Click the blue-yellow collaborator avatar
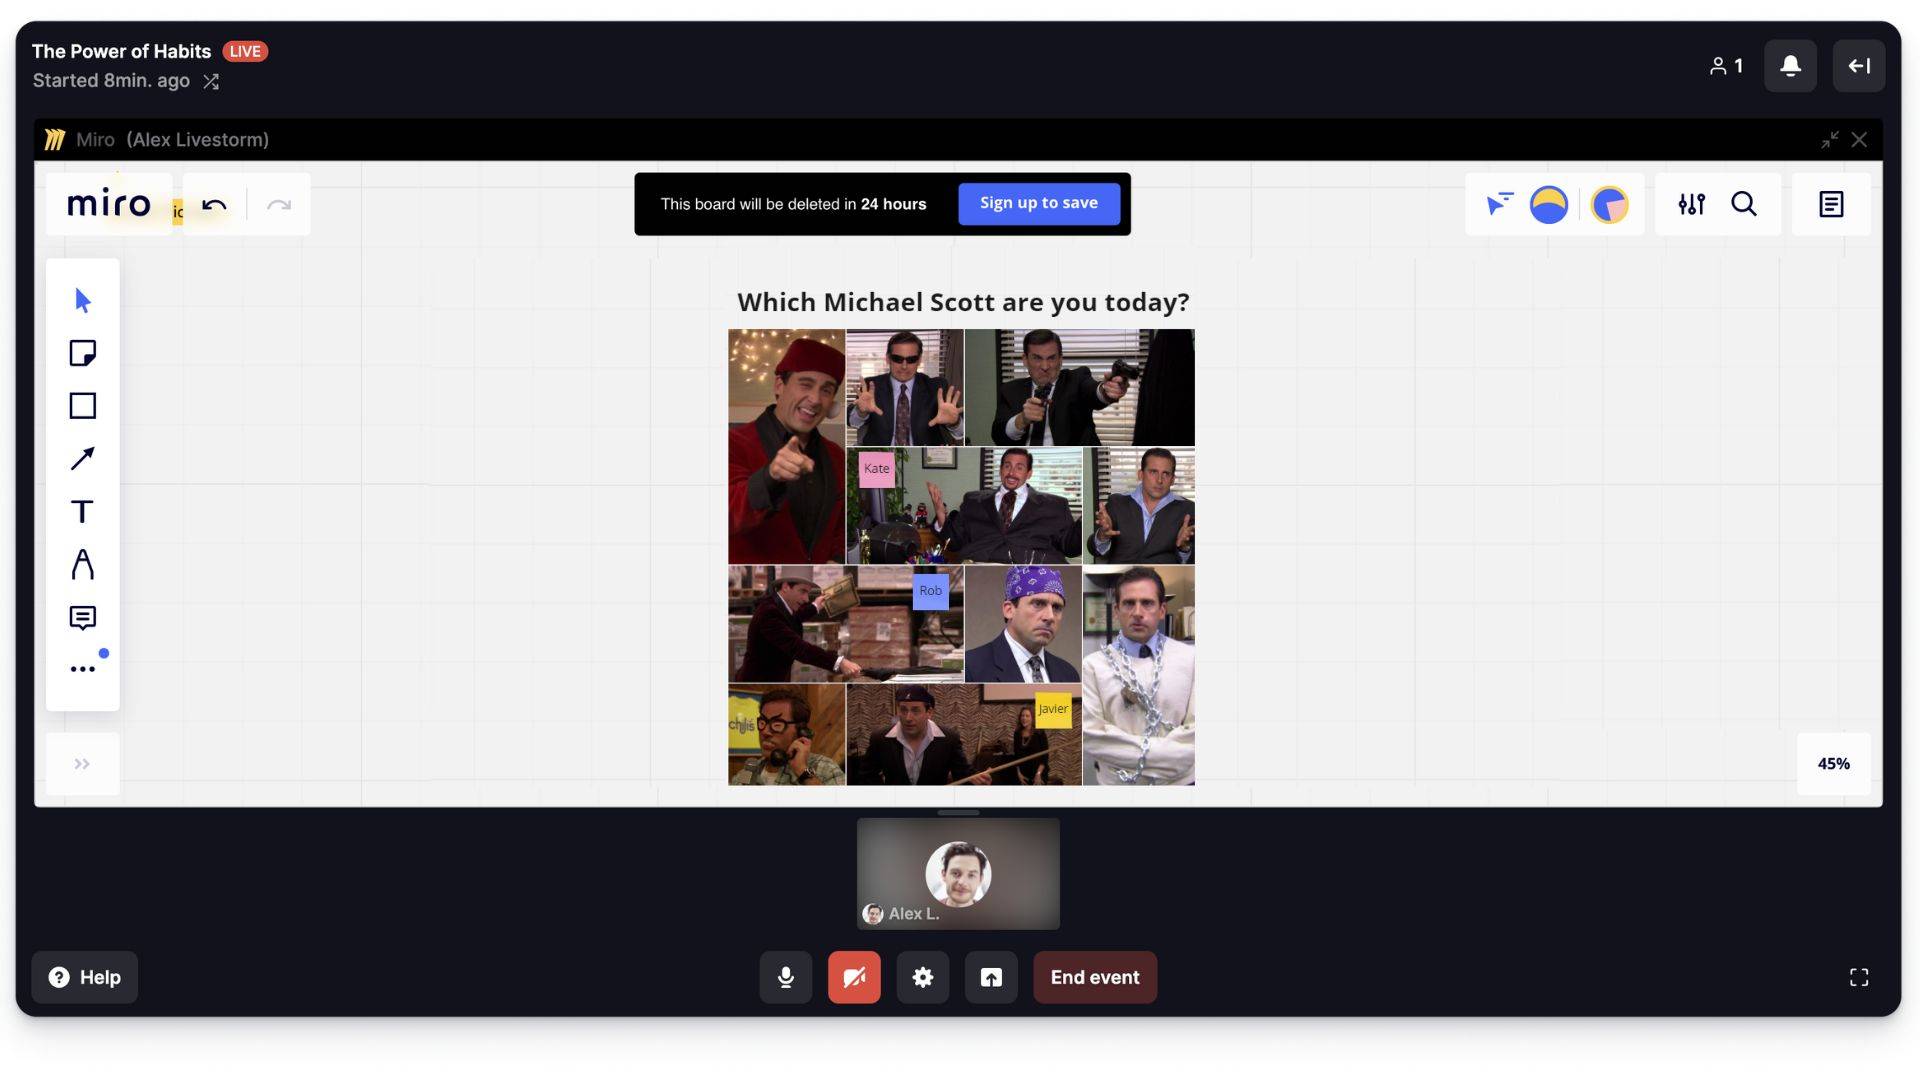The image size is (1920, 1080). (x=1549, y=205)
